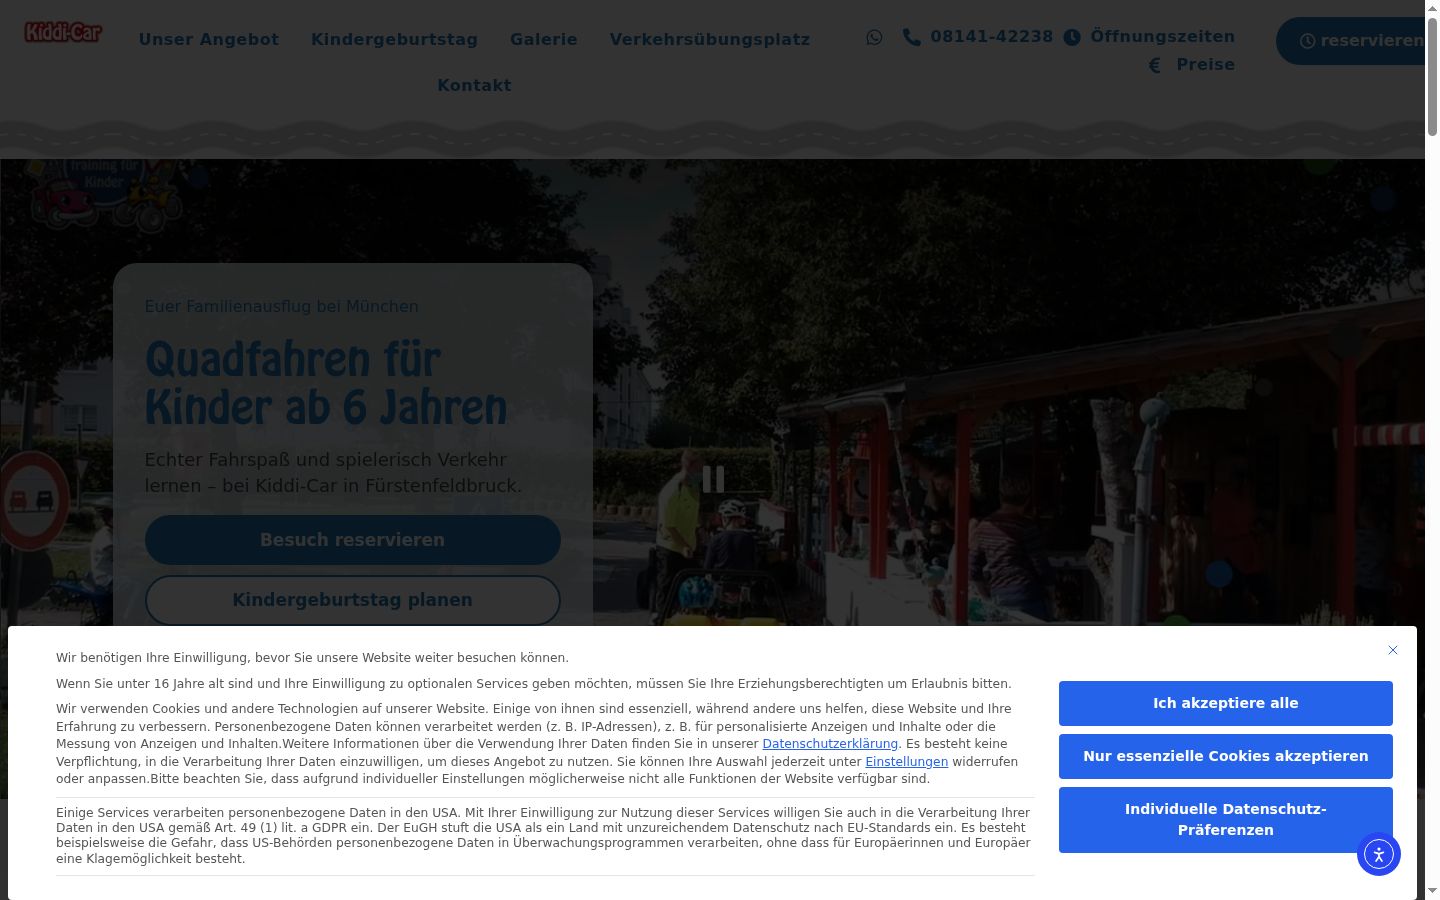Close the cookie consent banner
1440x900 pixels.
pos(1393,650)
